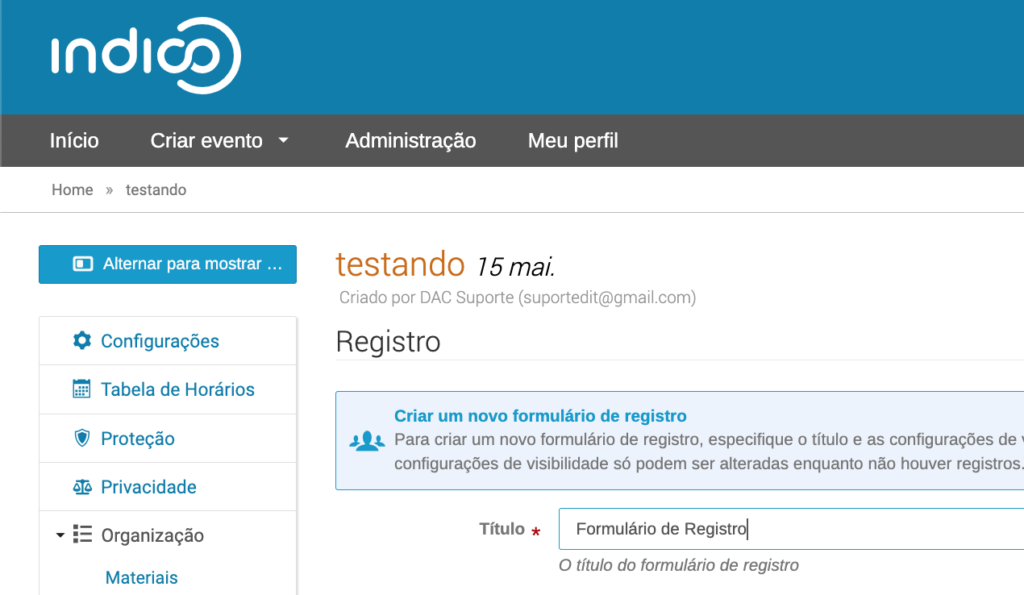This screenshot has width=1024, height=595.
Task: Focus the Título input field
Action: tap(791, 529)
